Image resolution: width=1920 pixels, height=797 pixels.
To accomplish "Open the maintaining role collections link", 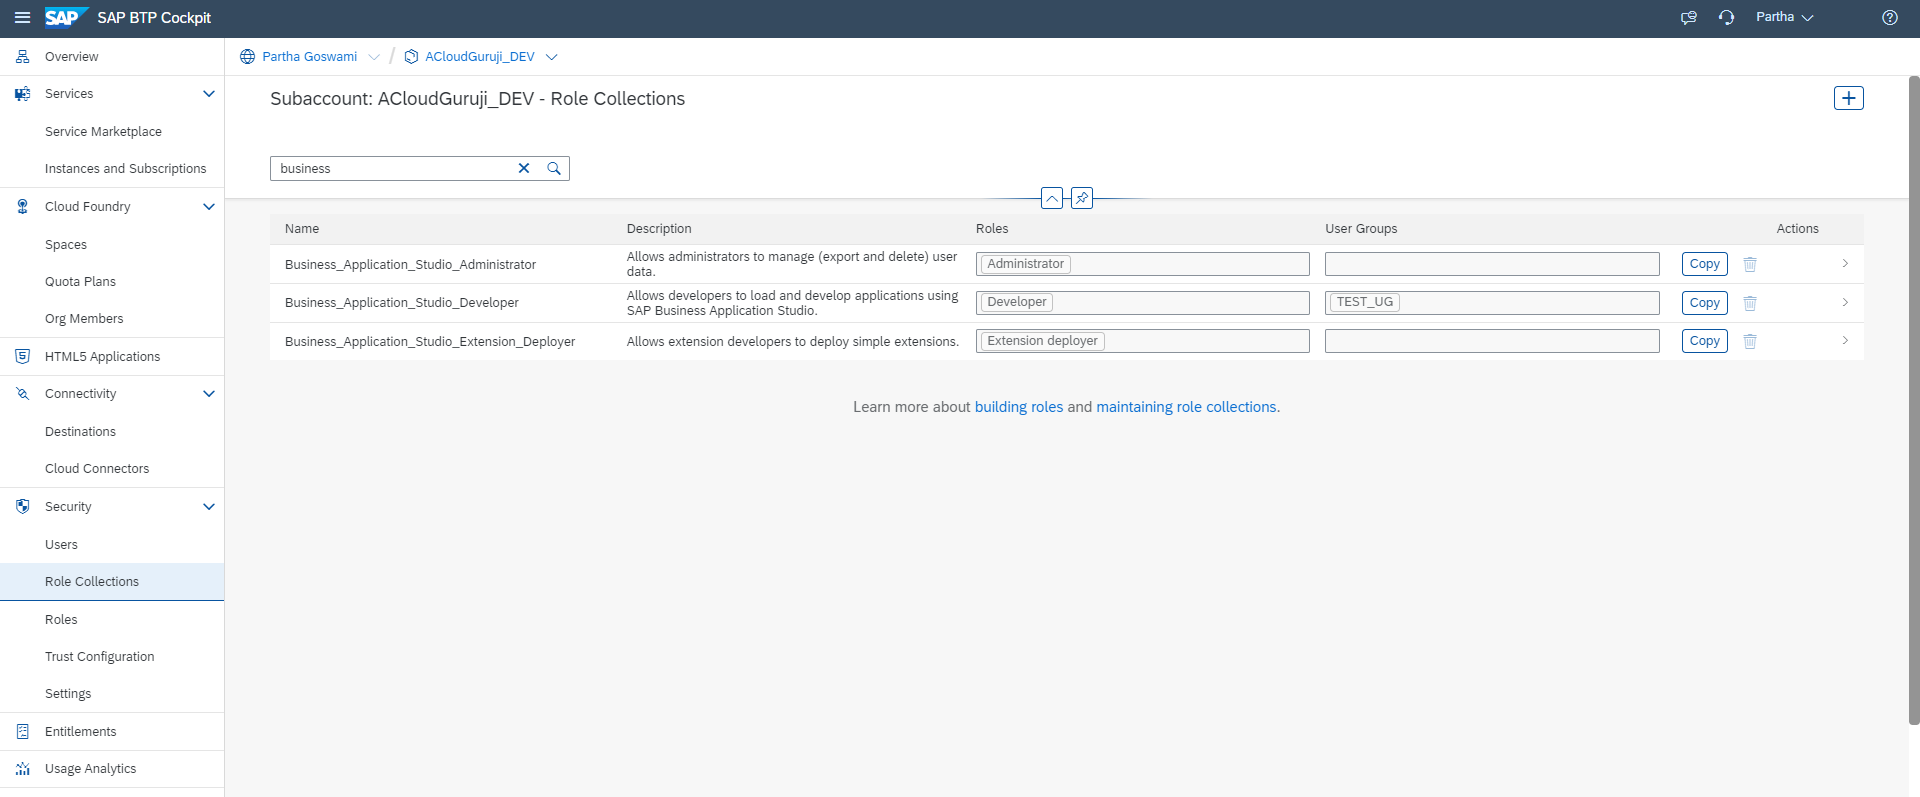I will pos(1187,407).
